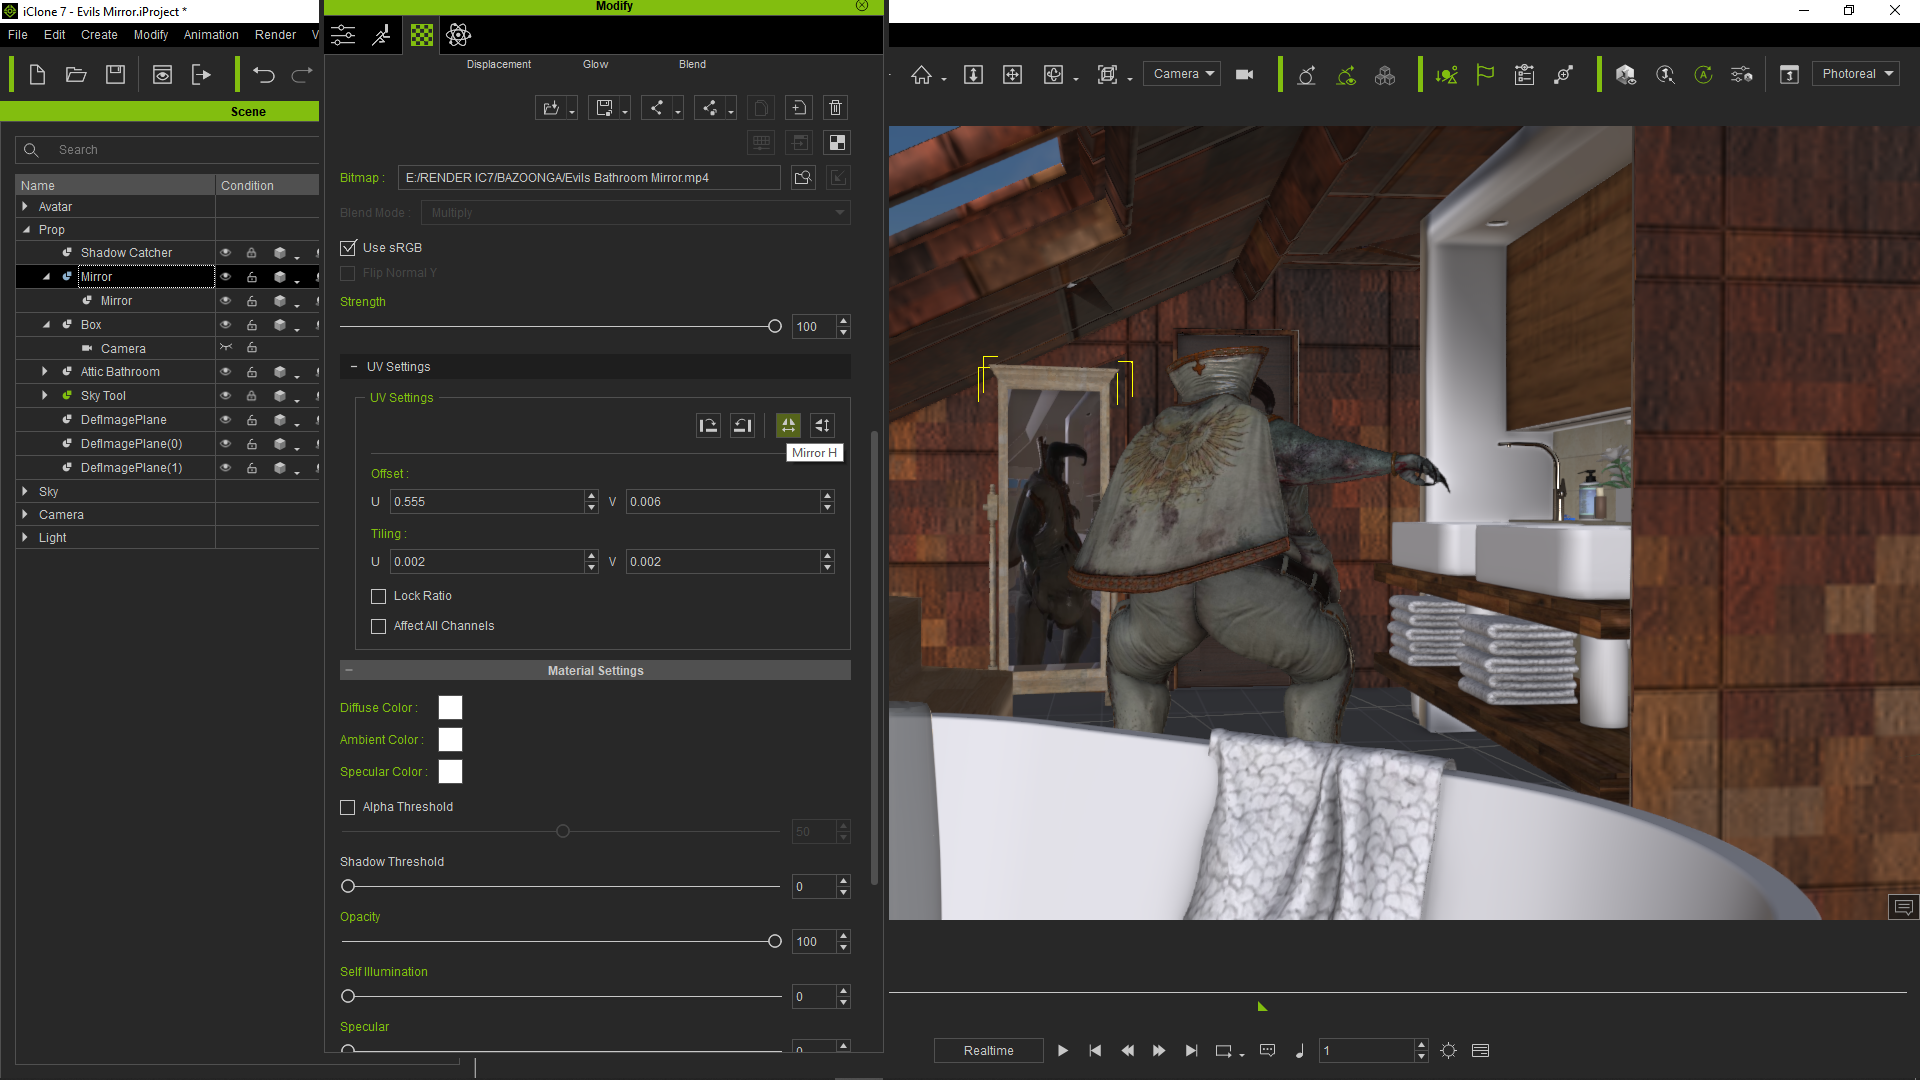1920x1080 pixels.
Task: Click the Mirror H UV button
Action: (x=789, y=426)
